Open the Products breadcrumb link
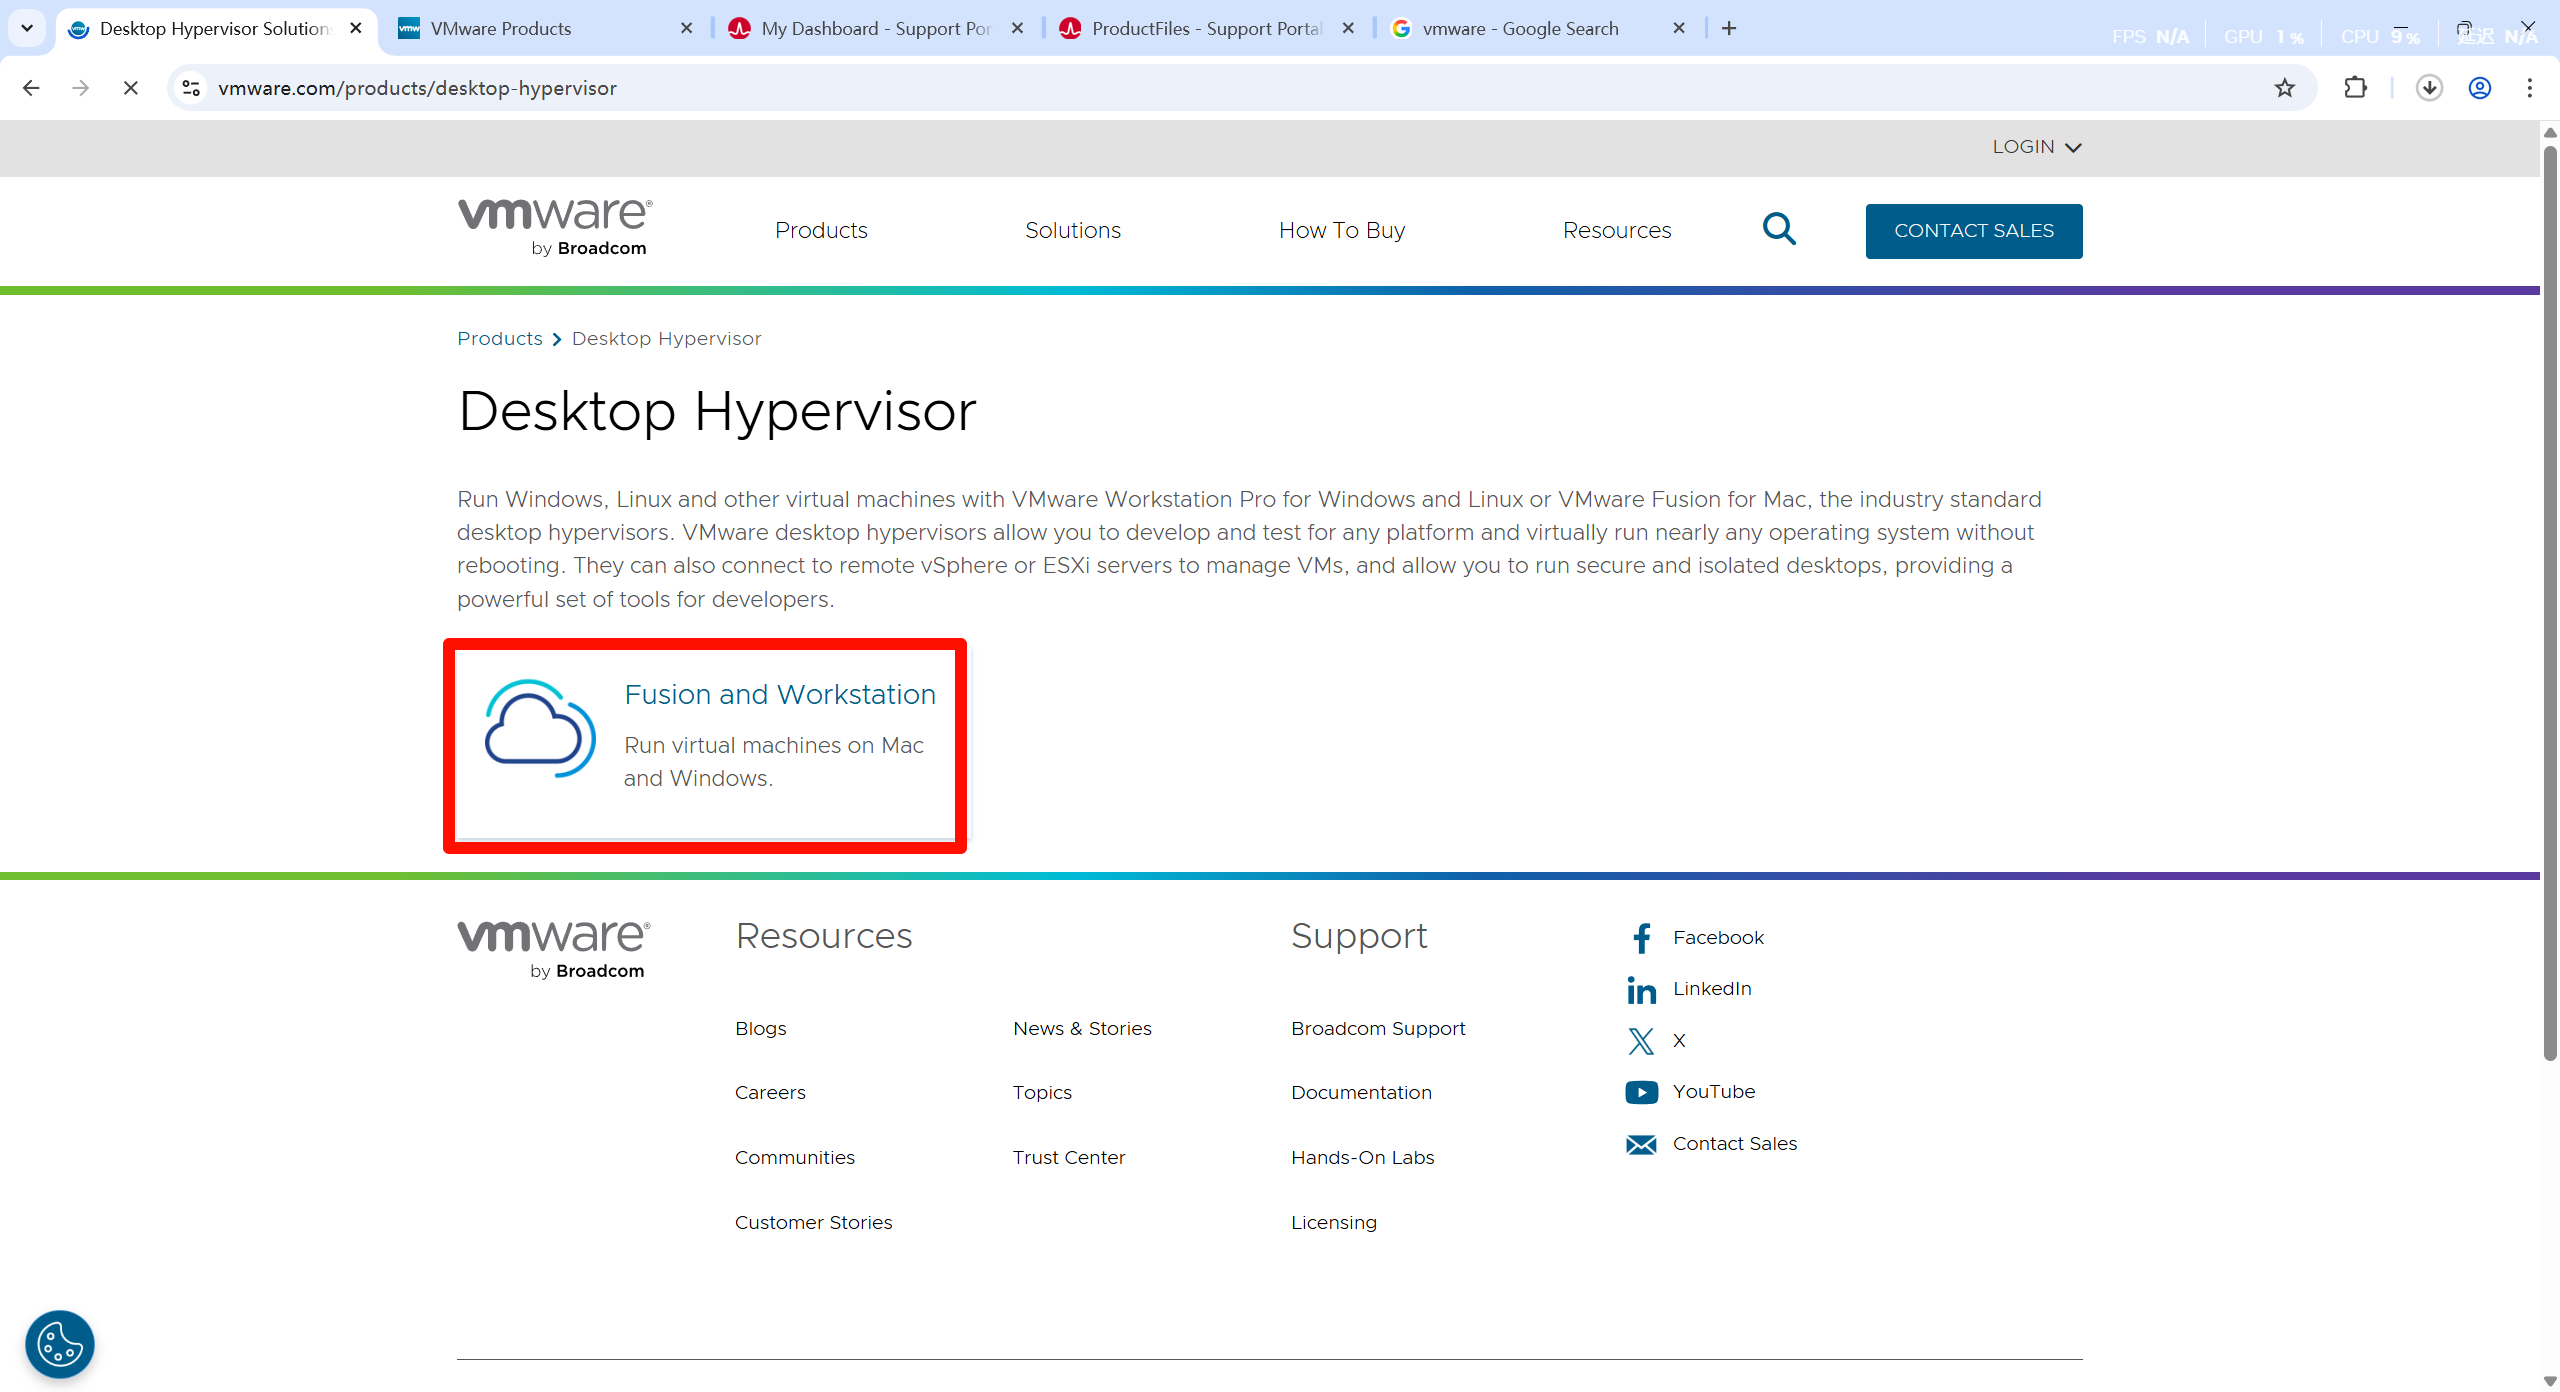This screenshot has height=1392, width=2560. point(498,338)
